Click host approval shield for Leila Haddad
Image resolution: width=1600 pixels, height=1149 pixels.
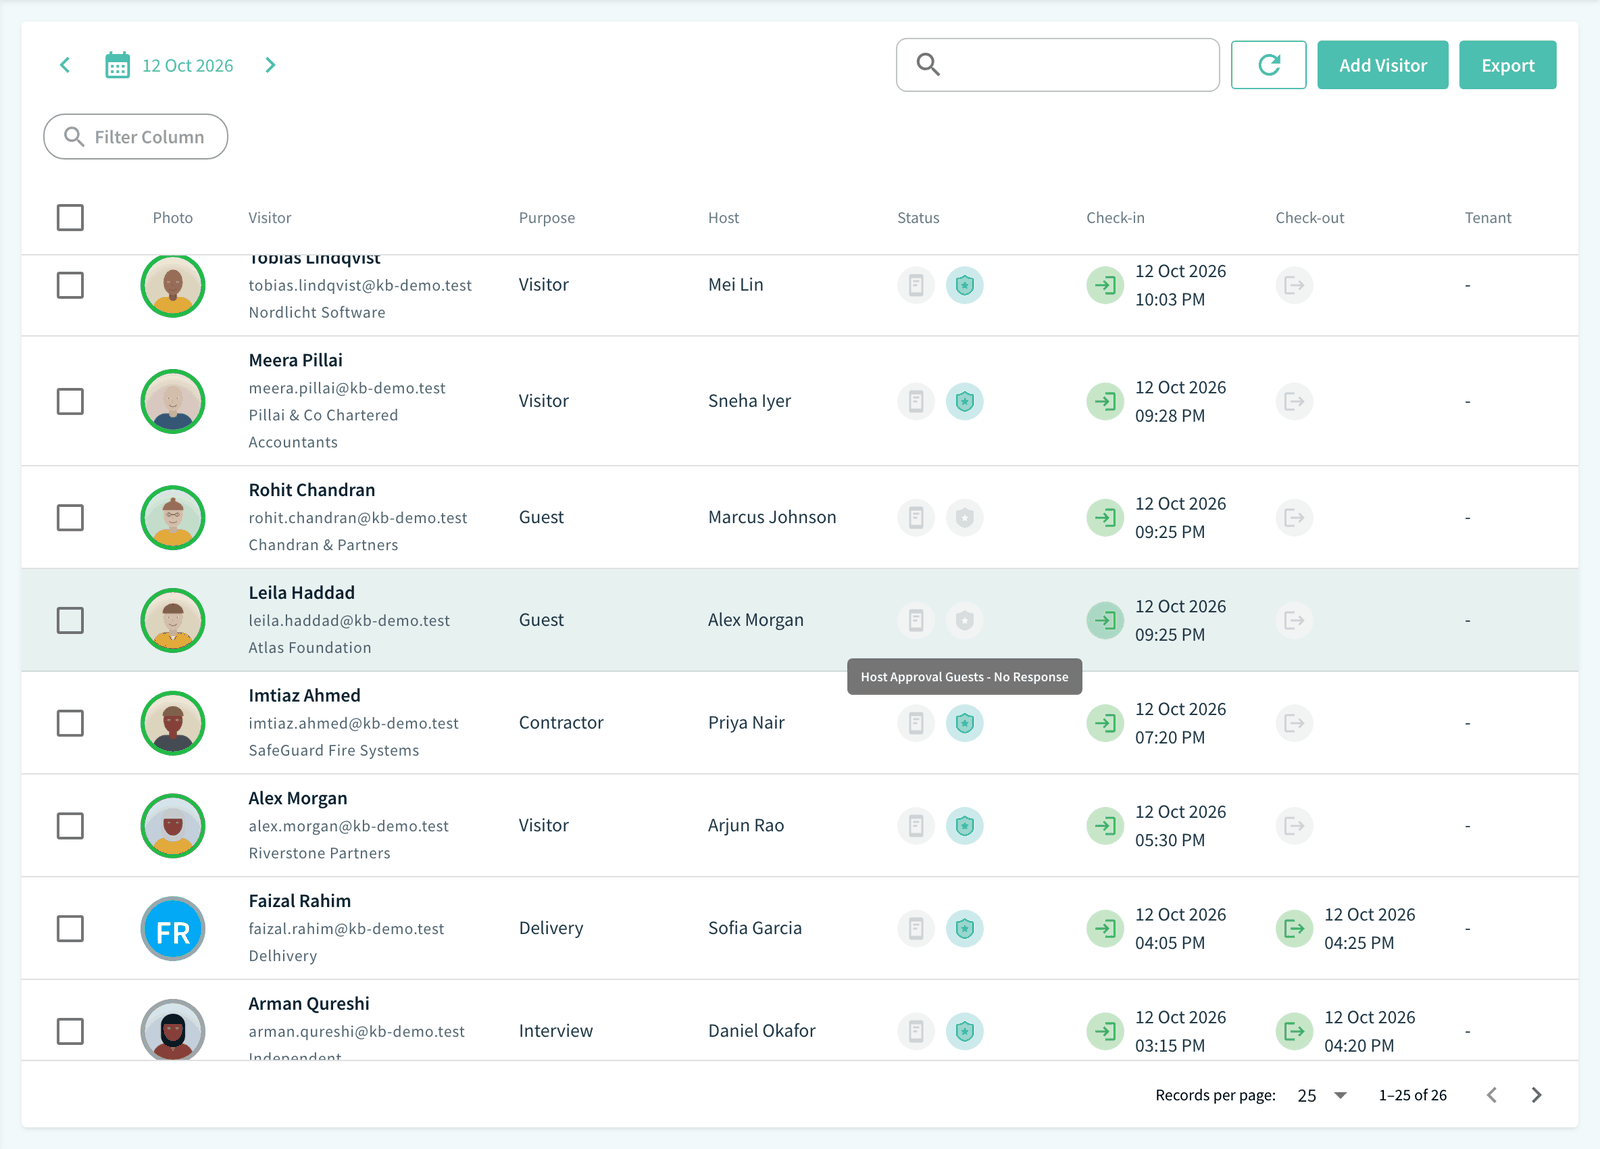964,620
